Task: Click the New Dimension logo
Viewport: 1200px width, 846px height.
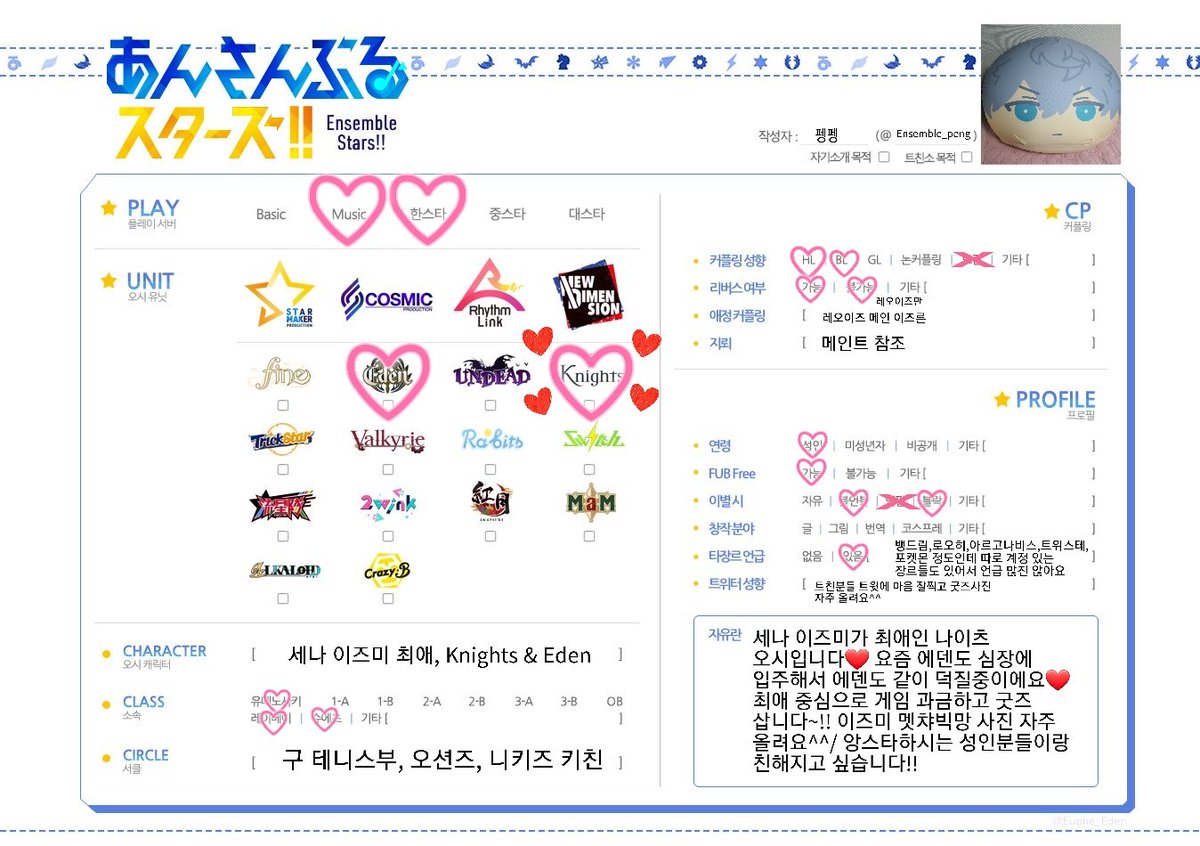Action: (x=590, y=294)
